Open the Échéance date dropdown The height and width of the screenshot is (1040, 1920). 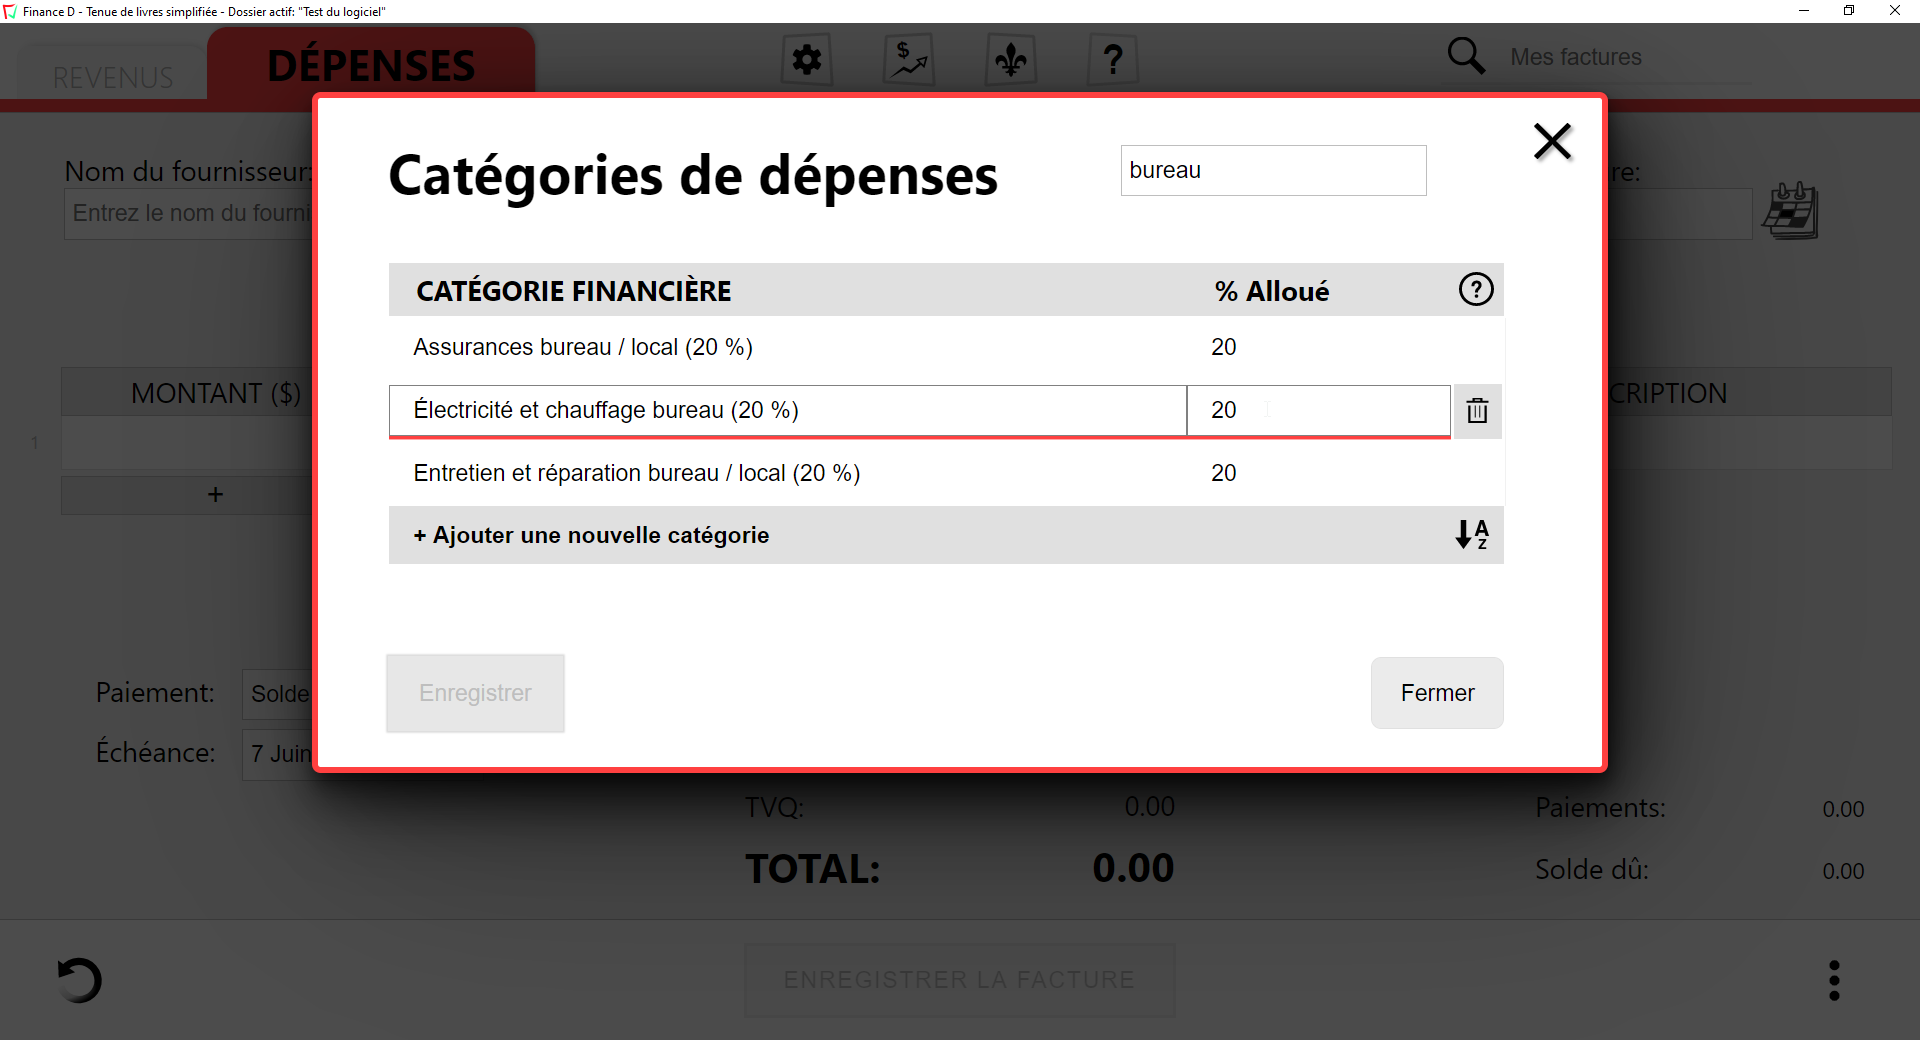[x=279, y=754]
